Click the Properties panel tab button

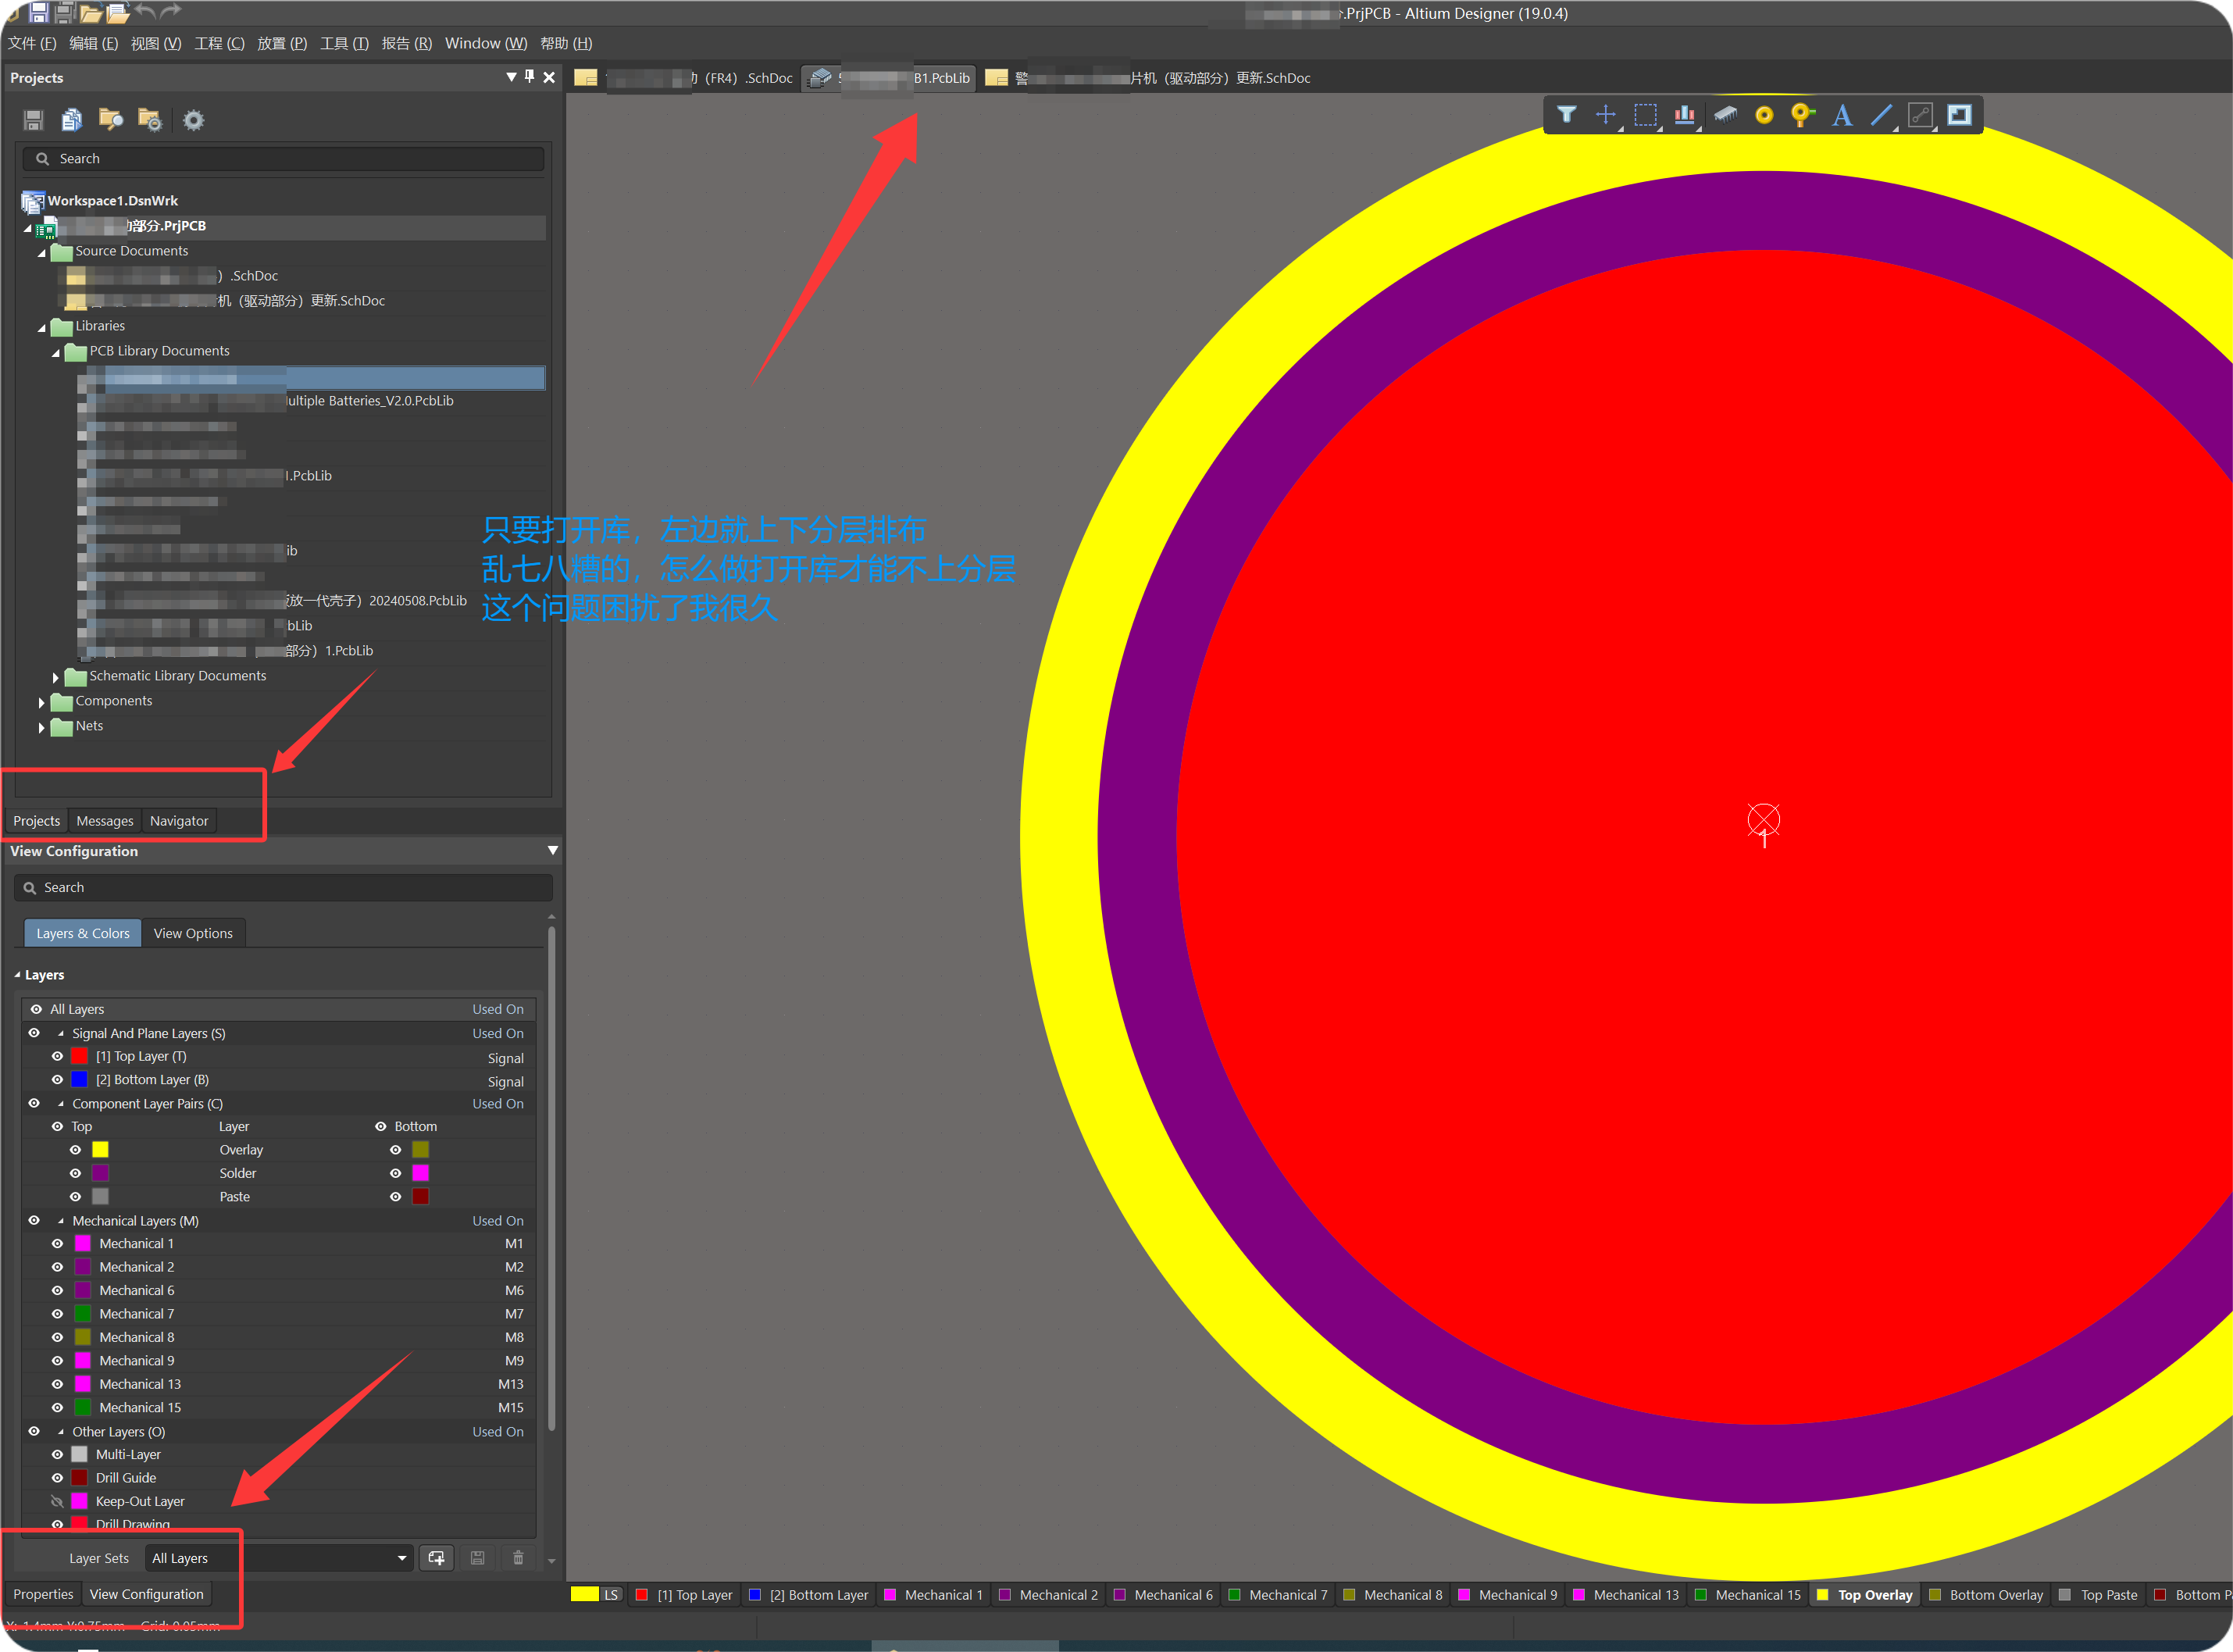(x=43, y=1594)
